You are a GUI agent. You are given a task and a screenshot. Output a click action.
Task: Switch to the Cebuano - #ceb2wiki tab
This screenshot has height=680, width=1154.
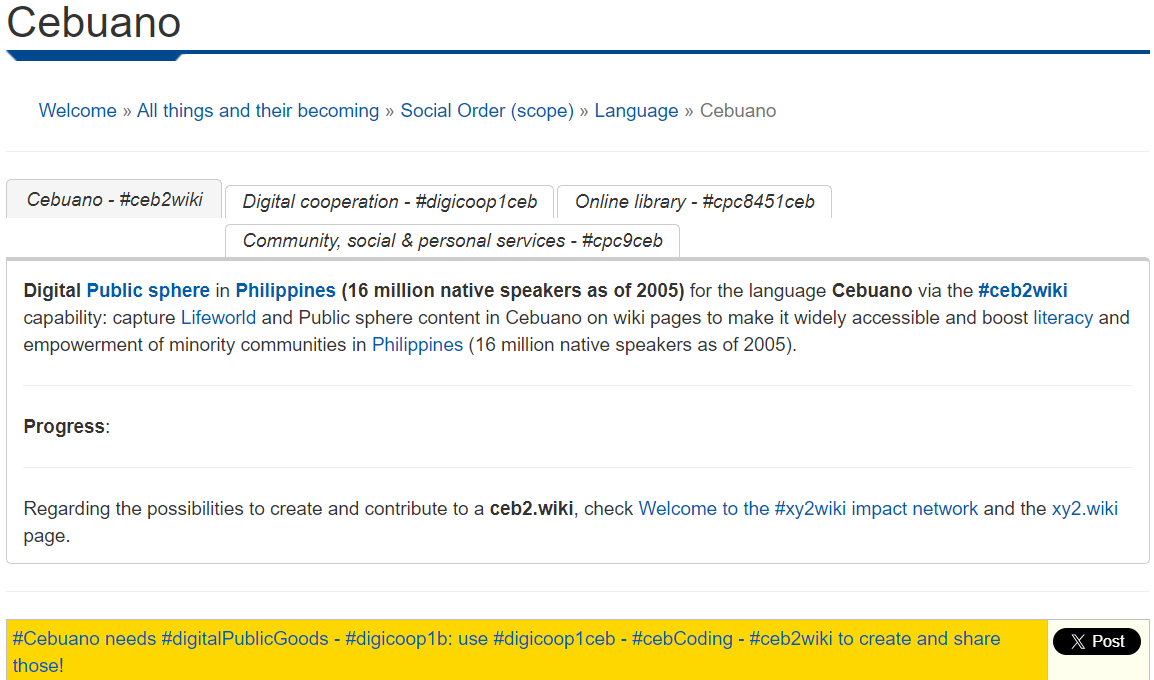coord(113,198)
